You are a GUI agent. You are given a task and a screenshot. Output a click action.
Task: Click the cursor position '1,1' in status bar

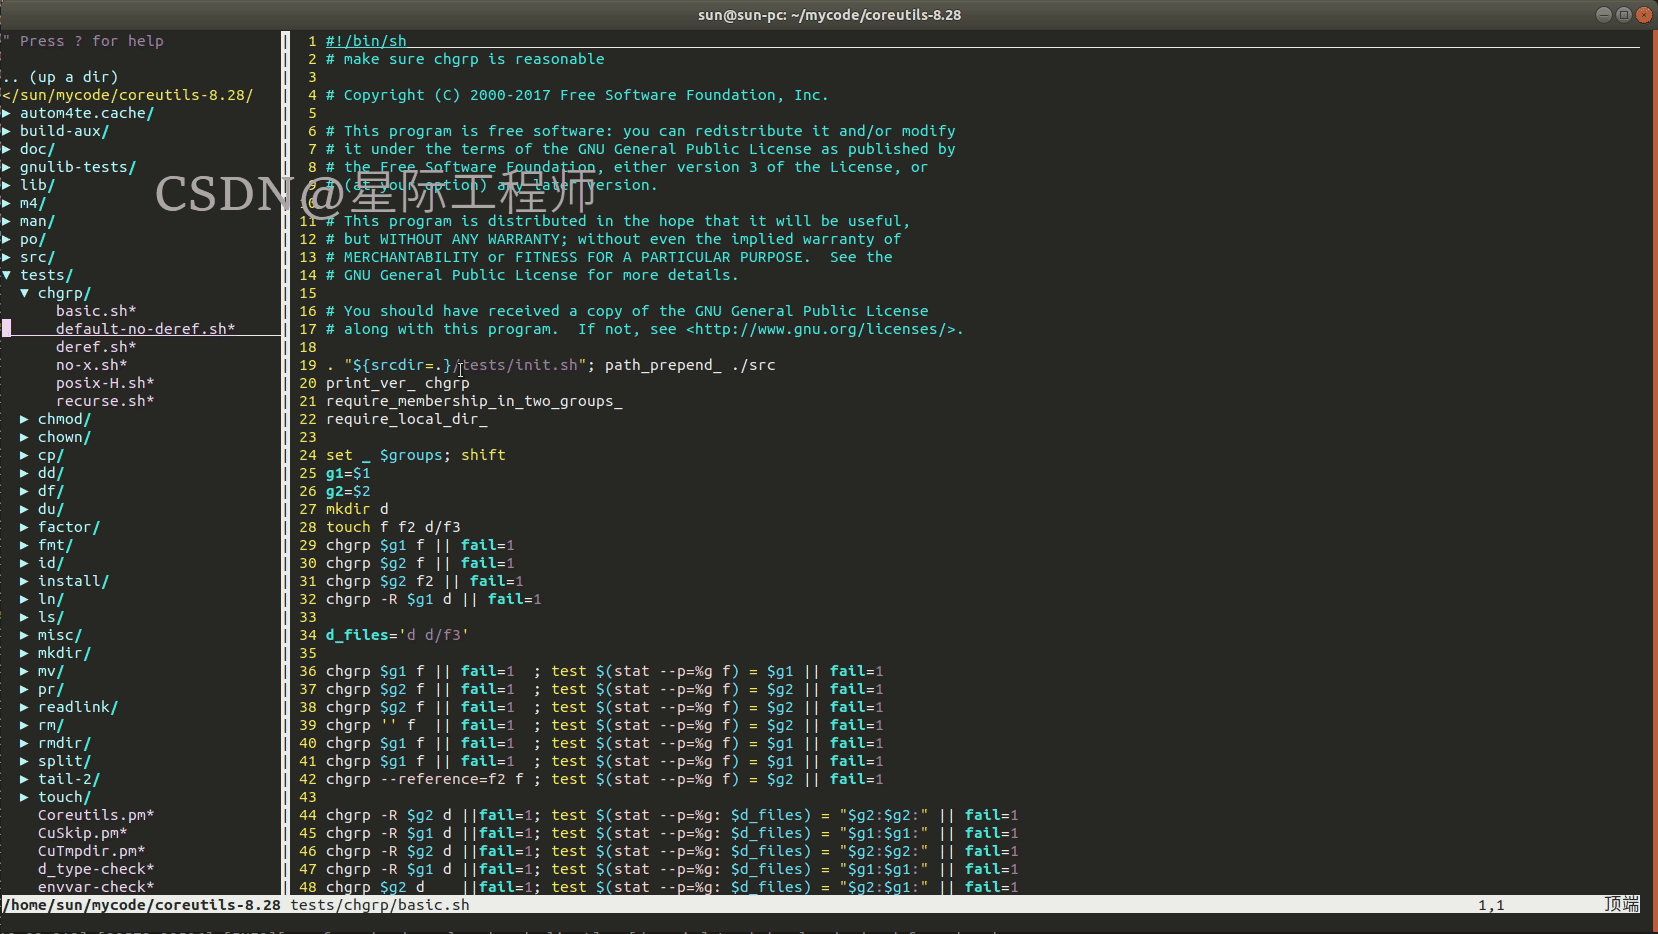1491,905
